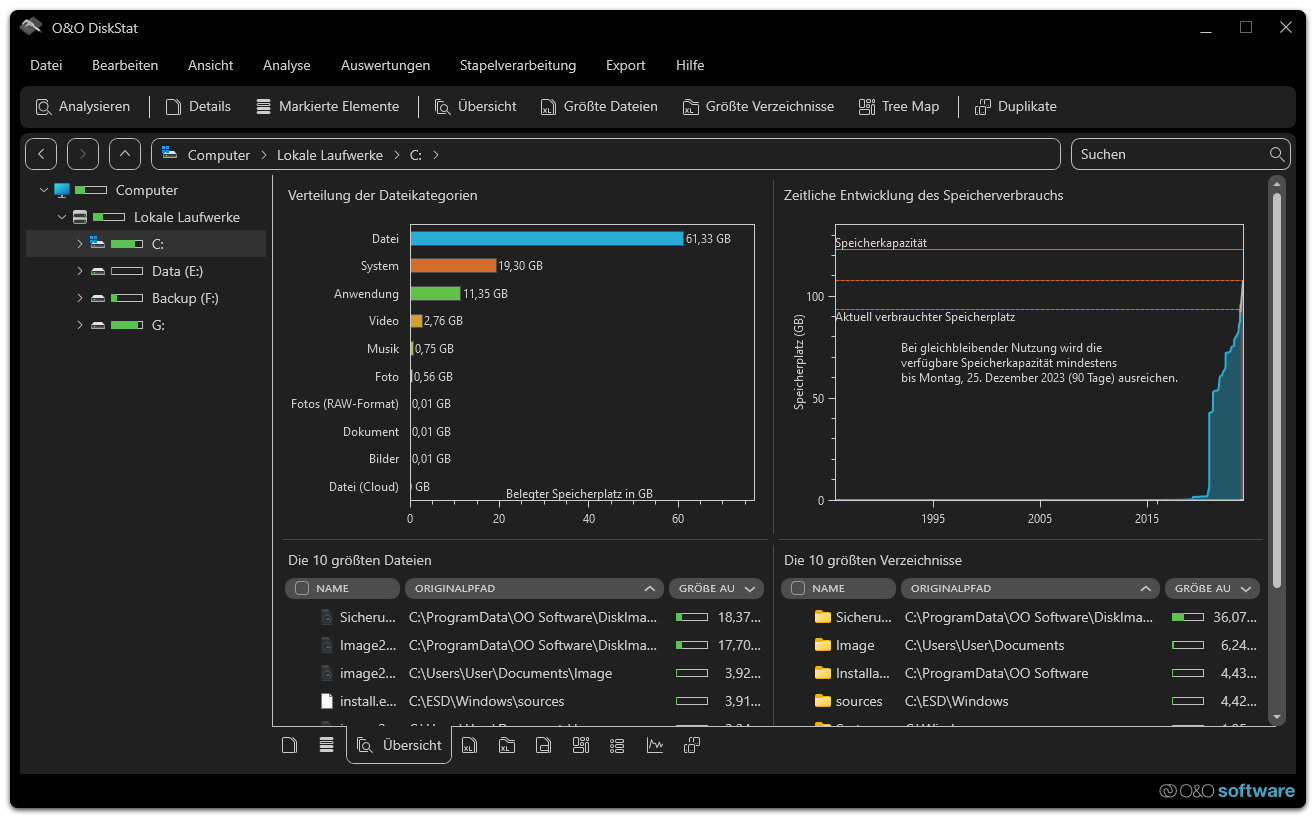Click the install.e... file icon in largest files
This screenshot has height=818, width=1316.
326,701
